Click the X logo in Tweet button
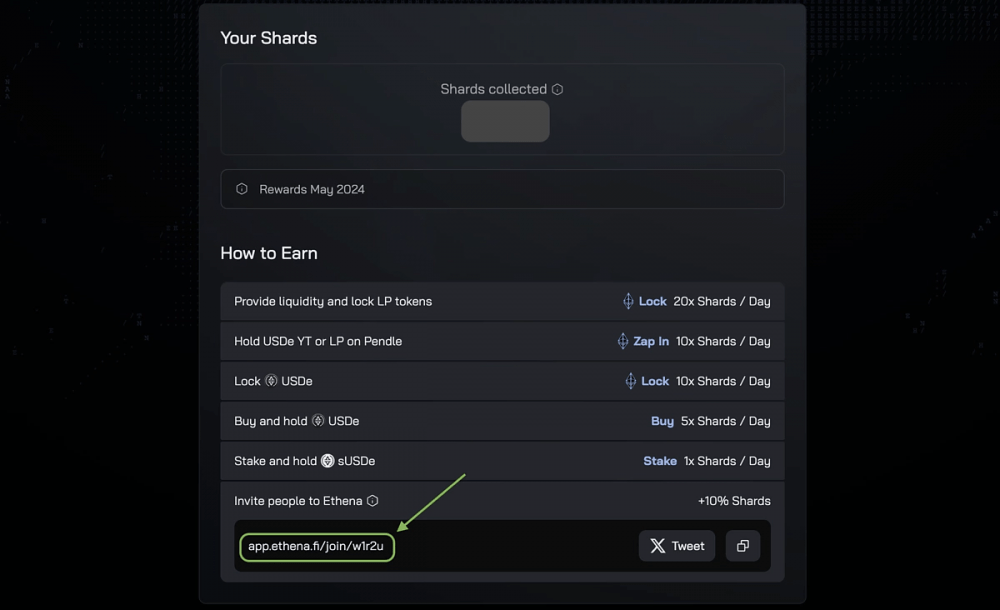Image resolution: width=1000 pixels, height=610 pixels. tap(658, 546)
